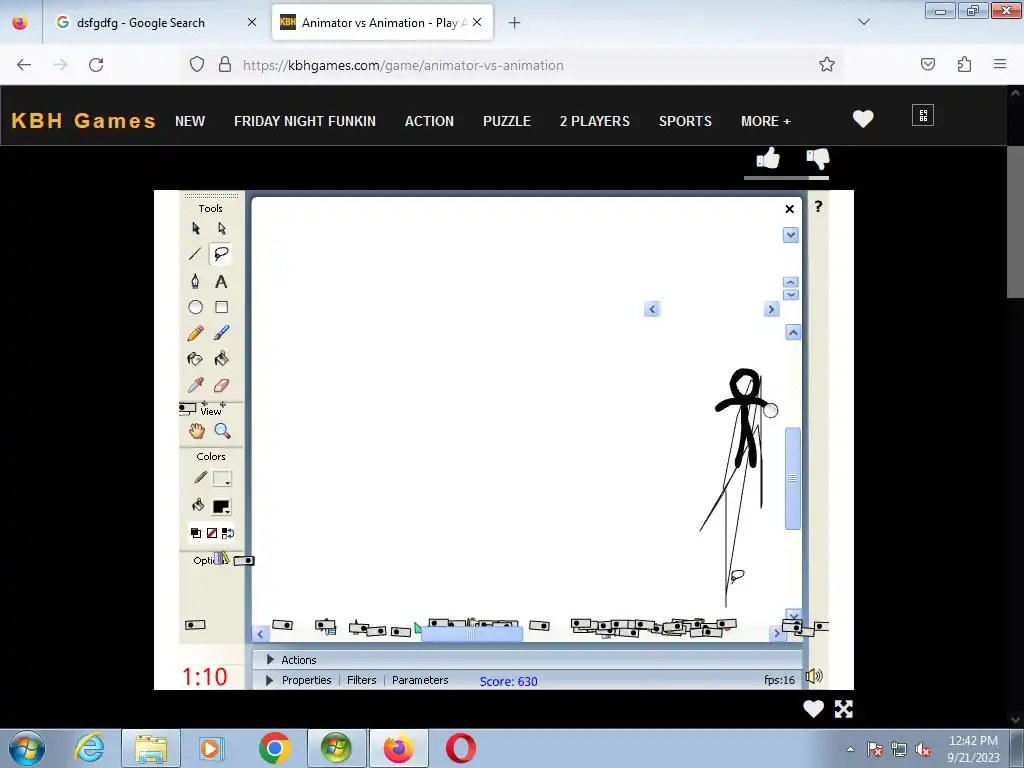1024x768 pixels.
Task: Select the black arrow Selection tool
Action: coord(196,228)
